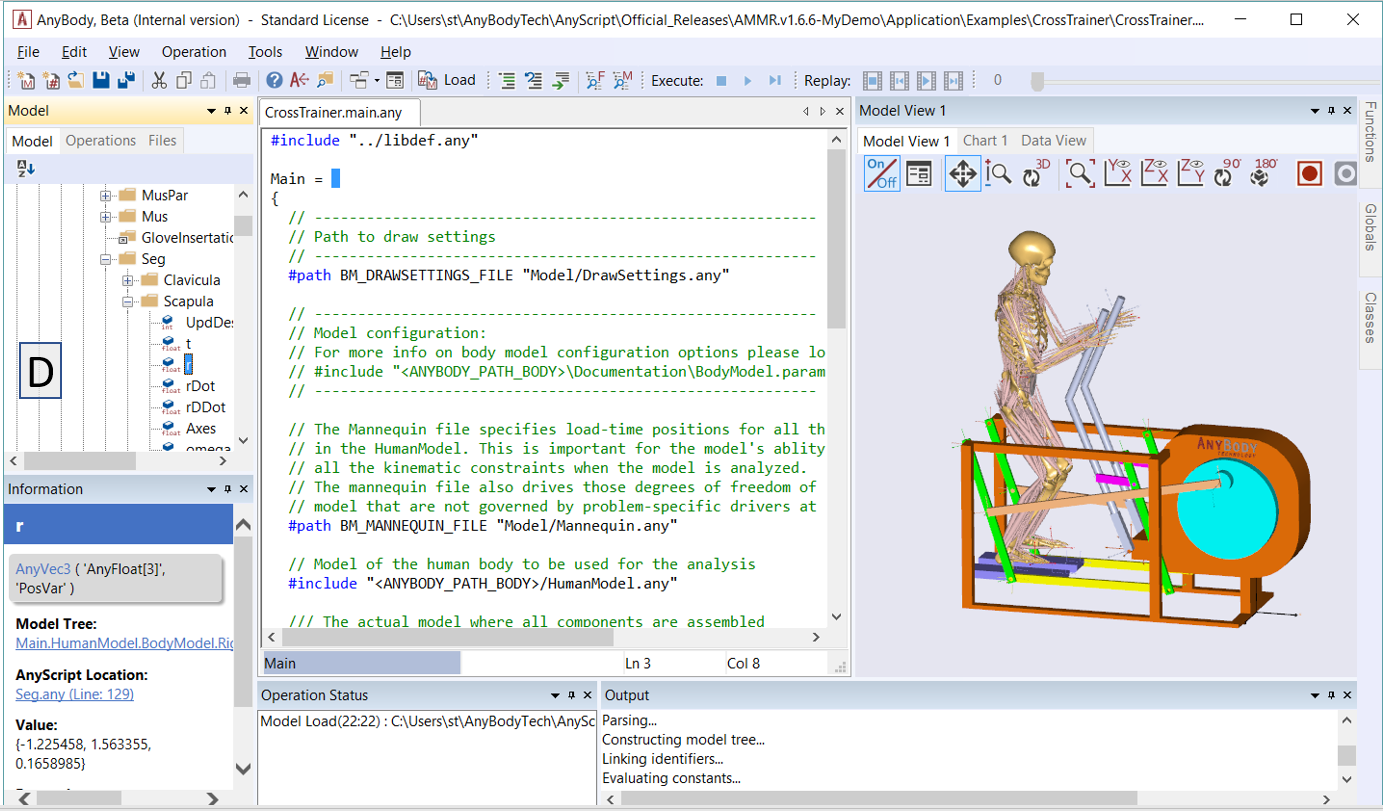Image resolution: width=1383 pixels, height=811 pixels.
Task: Click the green arrow indent icon
Action: click(x=561, y=80)
